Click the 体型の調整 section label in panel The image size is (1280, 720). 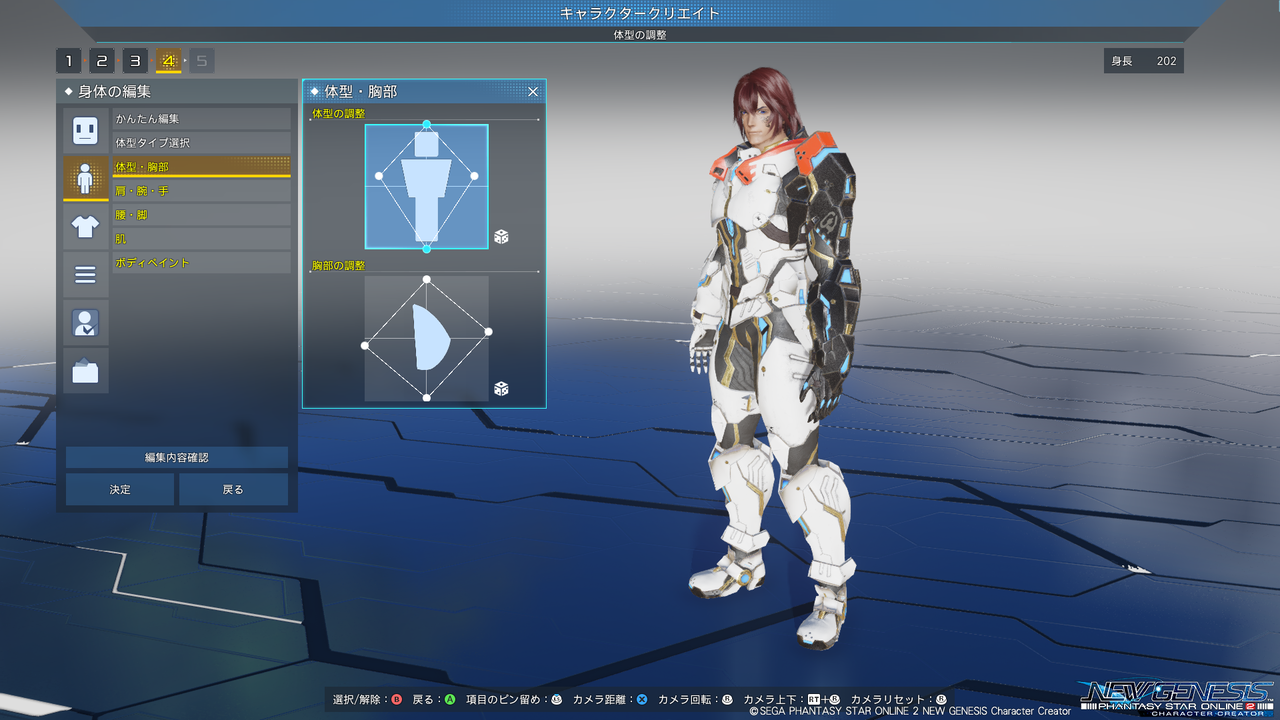tap(339, 114)
